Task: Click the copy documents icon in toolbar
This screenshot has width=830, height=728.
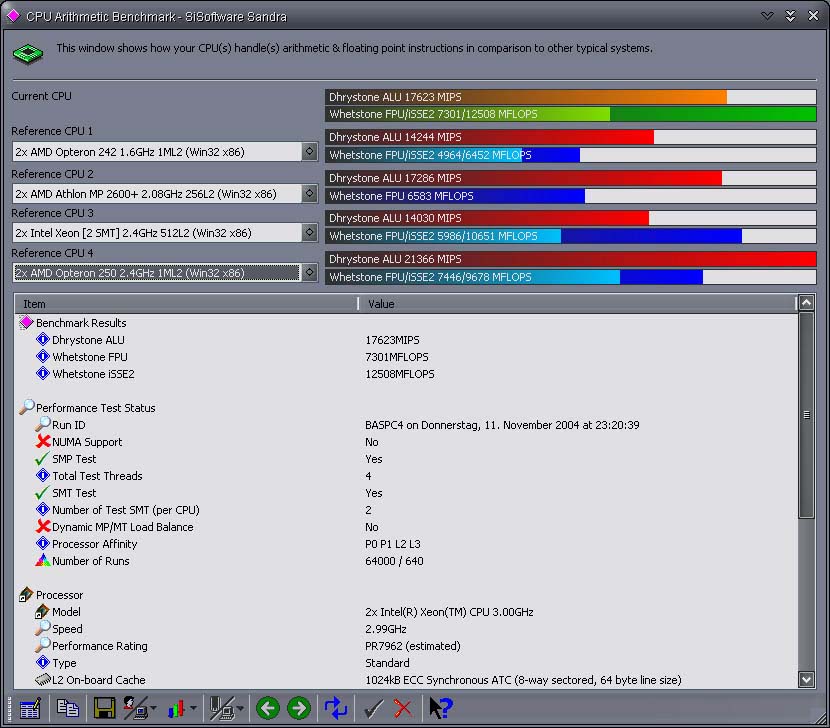Action: (67, 708)
